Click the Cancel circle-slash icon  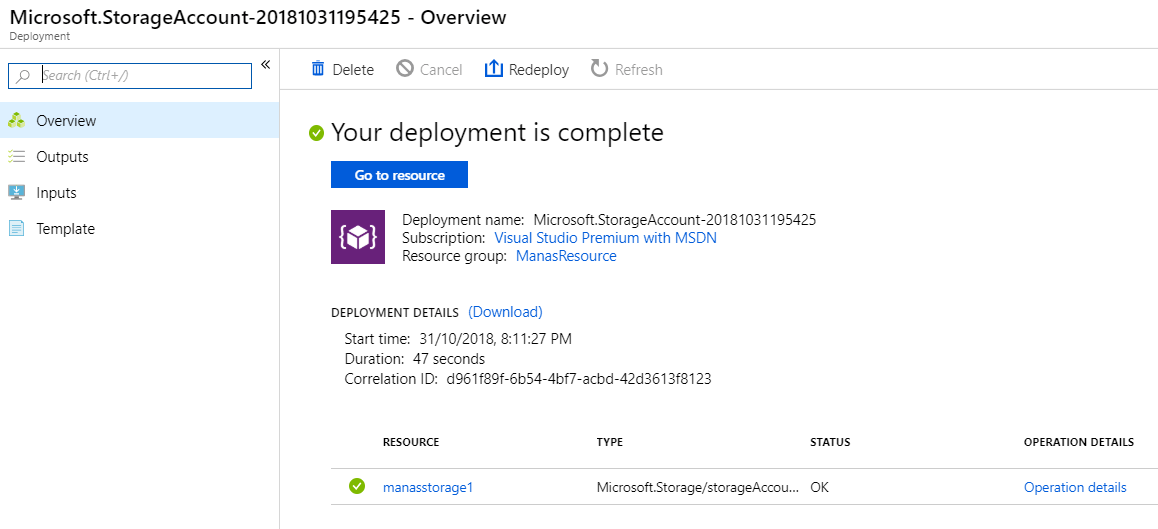pos(405,69)
